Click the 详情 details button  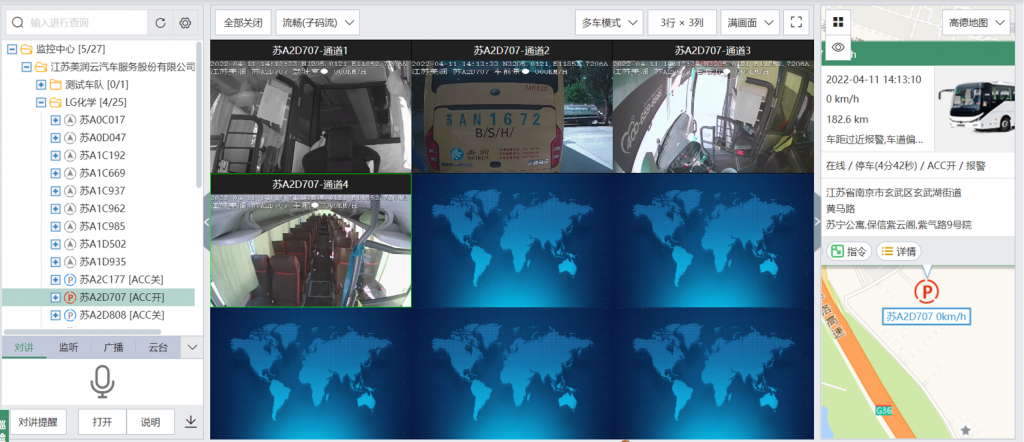point(899,251)
